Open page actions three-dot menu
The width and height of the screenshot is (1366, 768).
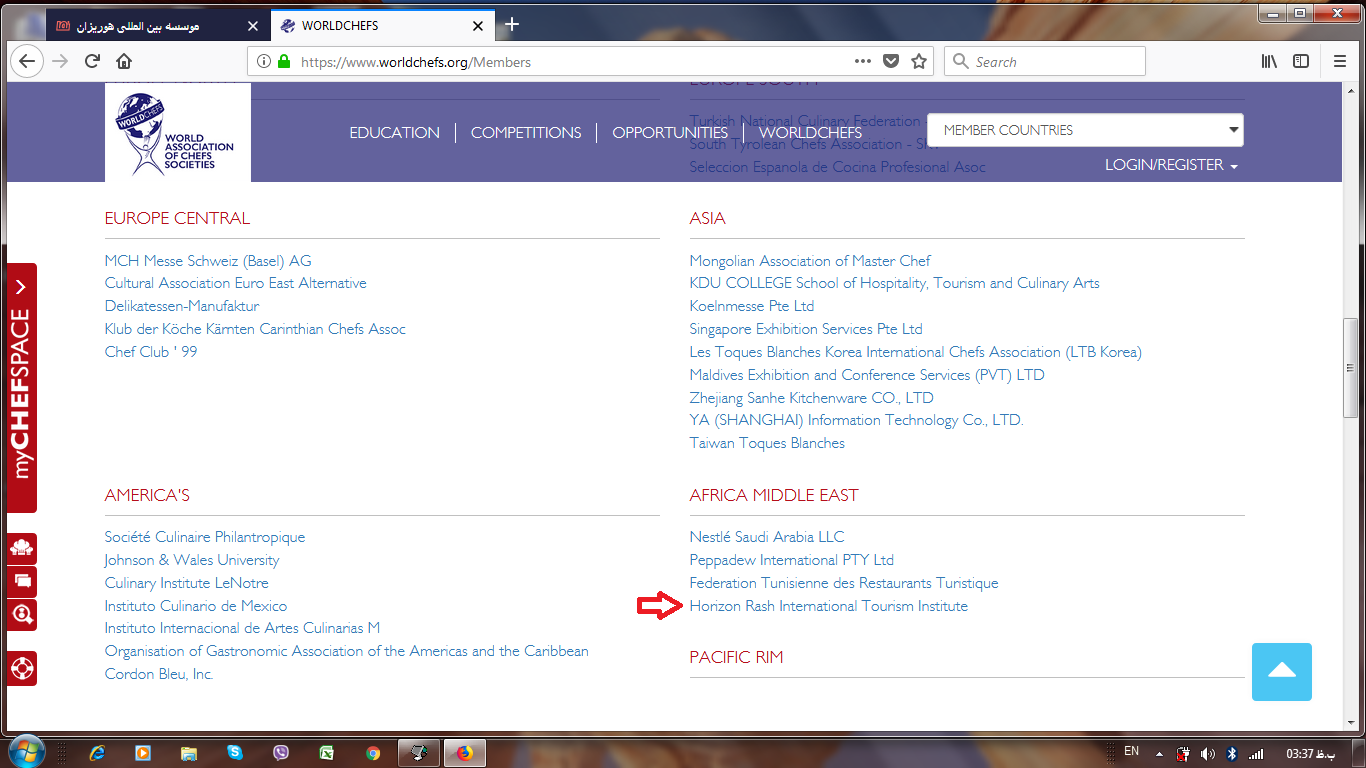tap(863, 61)
